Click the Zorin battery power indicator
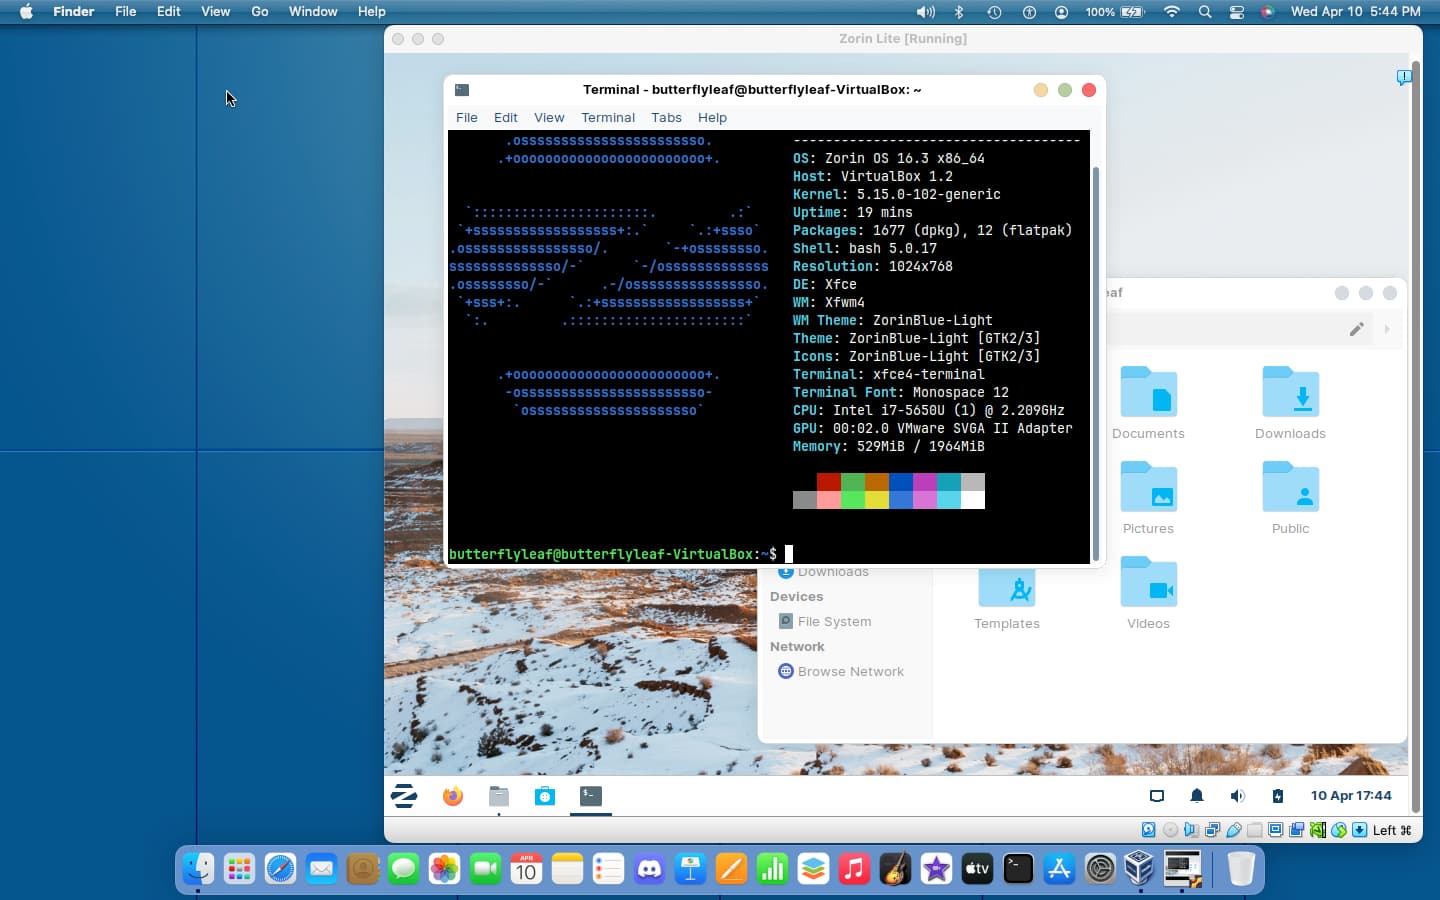 [x=1277, y=796]
